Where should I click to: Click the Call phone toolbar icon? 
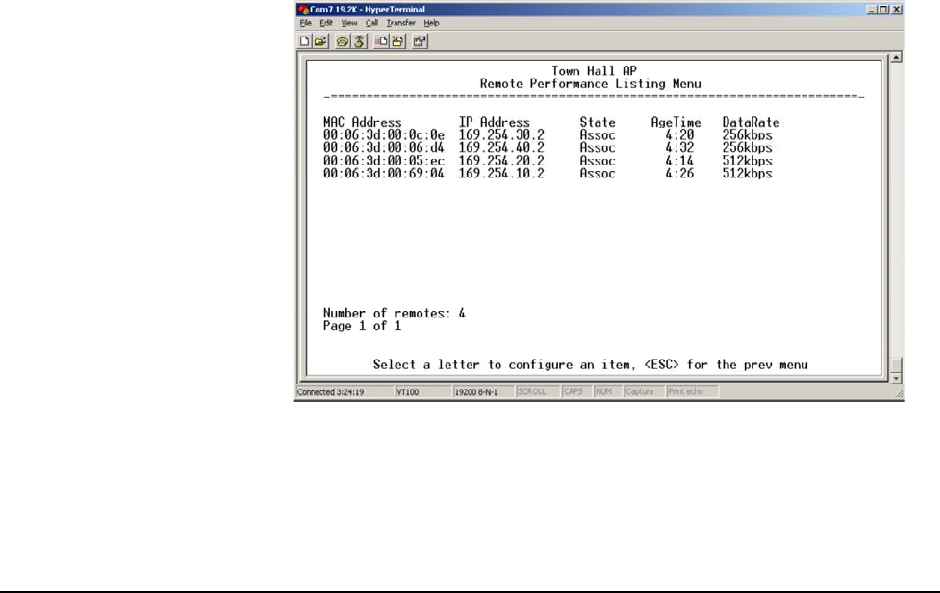(342, 41)
